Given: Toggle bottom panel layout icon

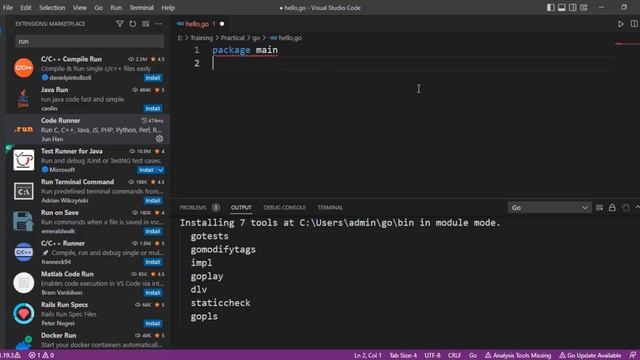Looking at the screenshot, I should click(x=562, y=7).
